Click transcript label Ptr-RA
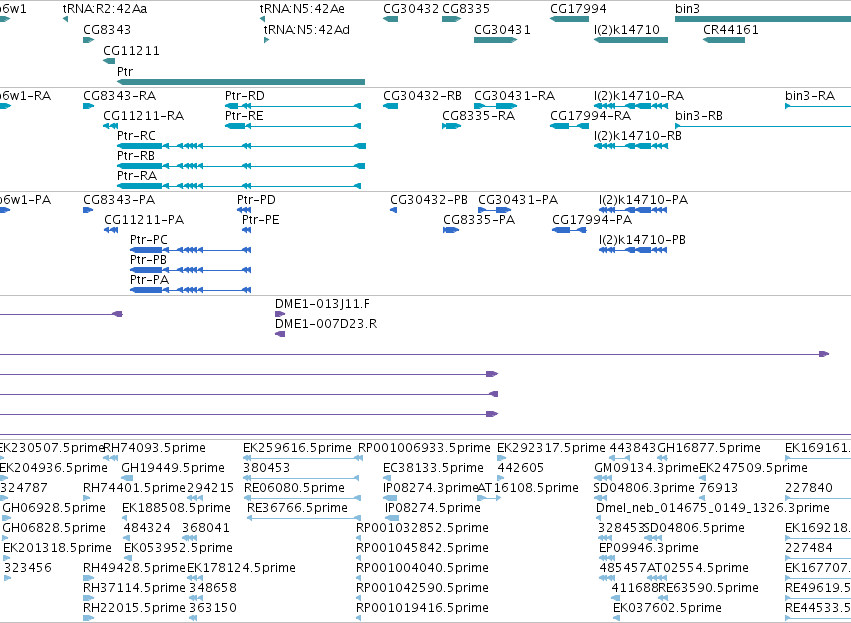The width and height of the screenshot is (851, 623). [x=137, y=176]
